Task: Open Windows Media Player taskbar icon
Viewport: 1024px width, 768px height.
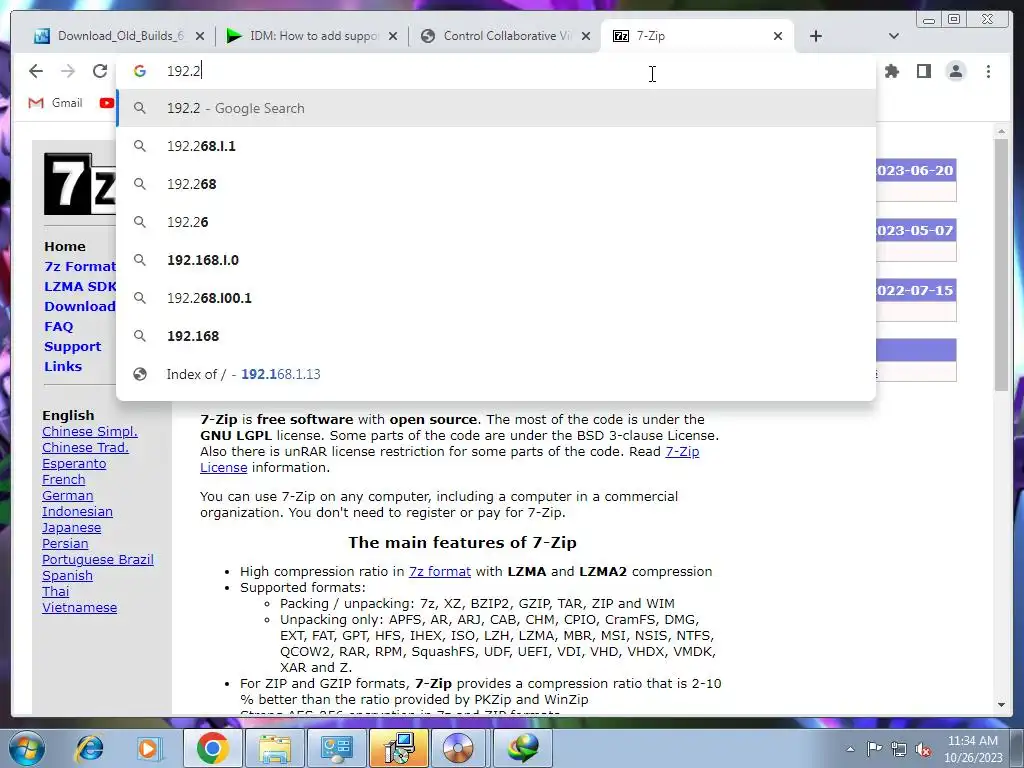Action: (148, 748)
